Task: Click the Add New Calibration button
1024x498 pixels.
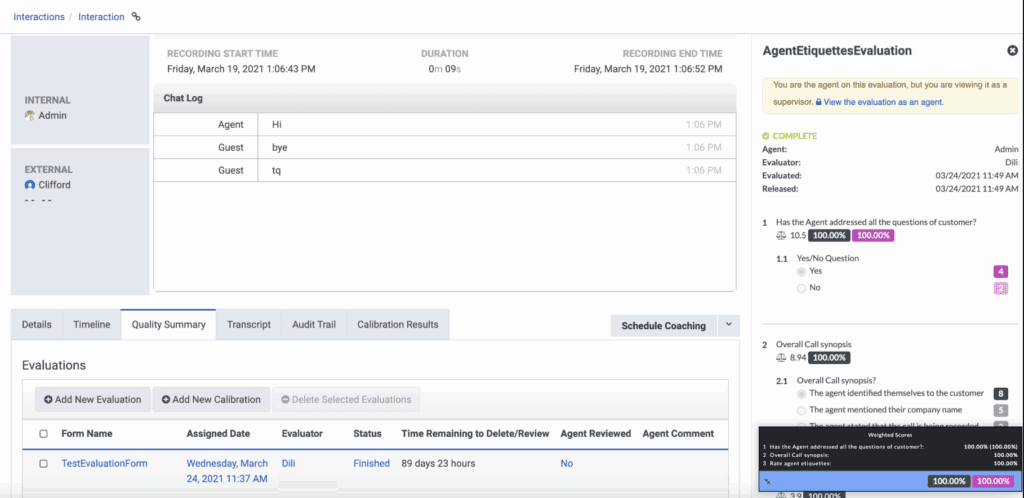Action: [x=211, y=399]
